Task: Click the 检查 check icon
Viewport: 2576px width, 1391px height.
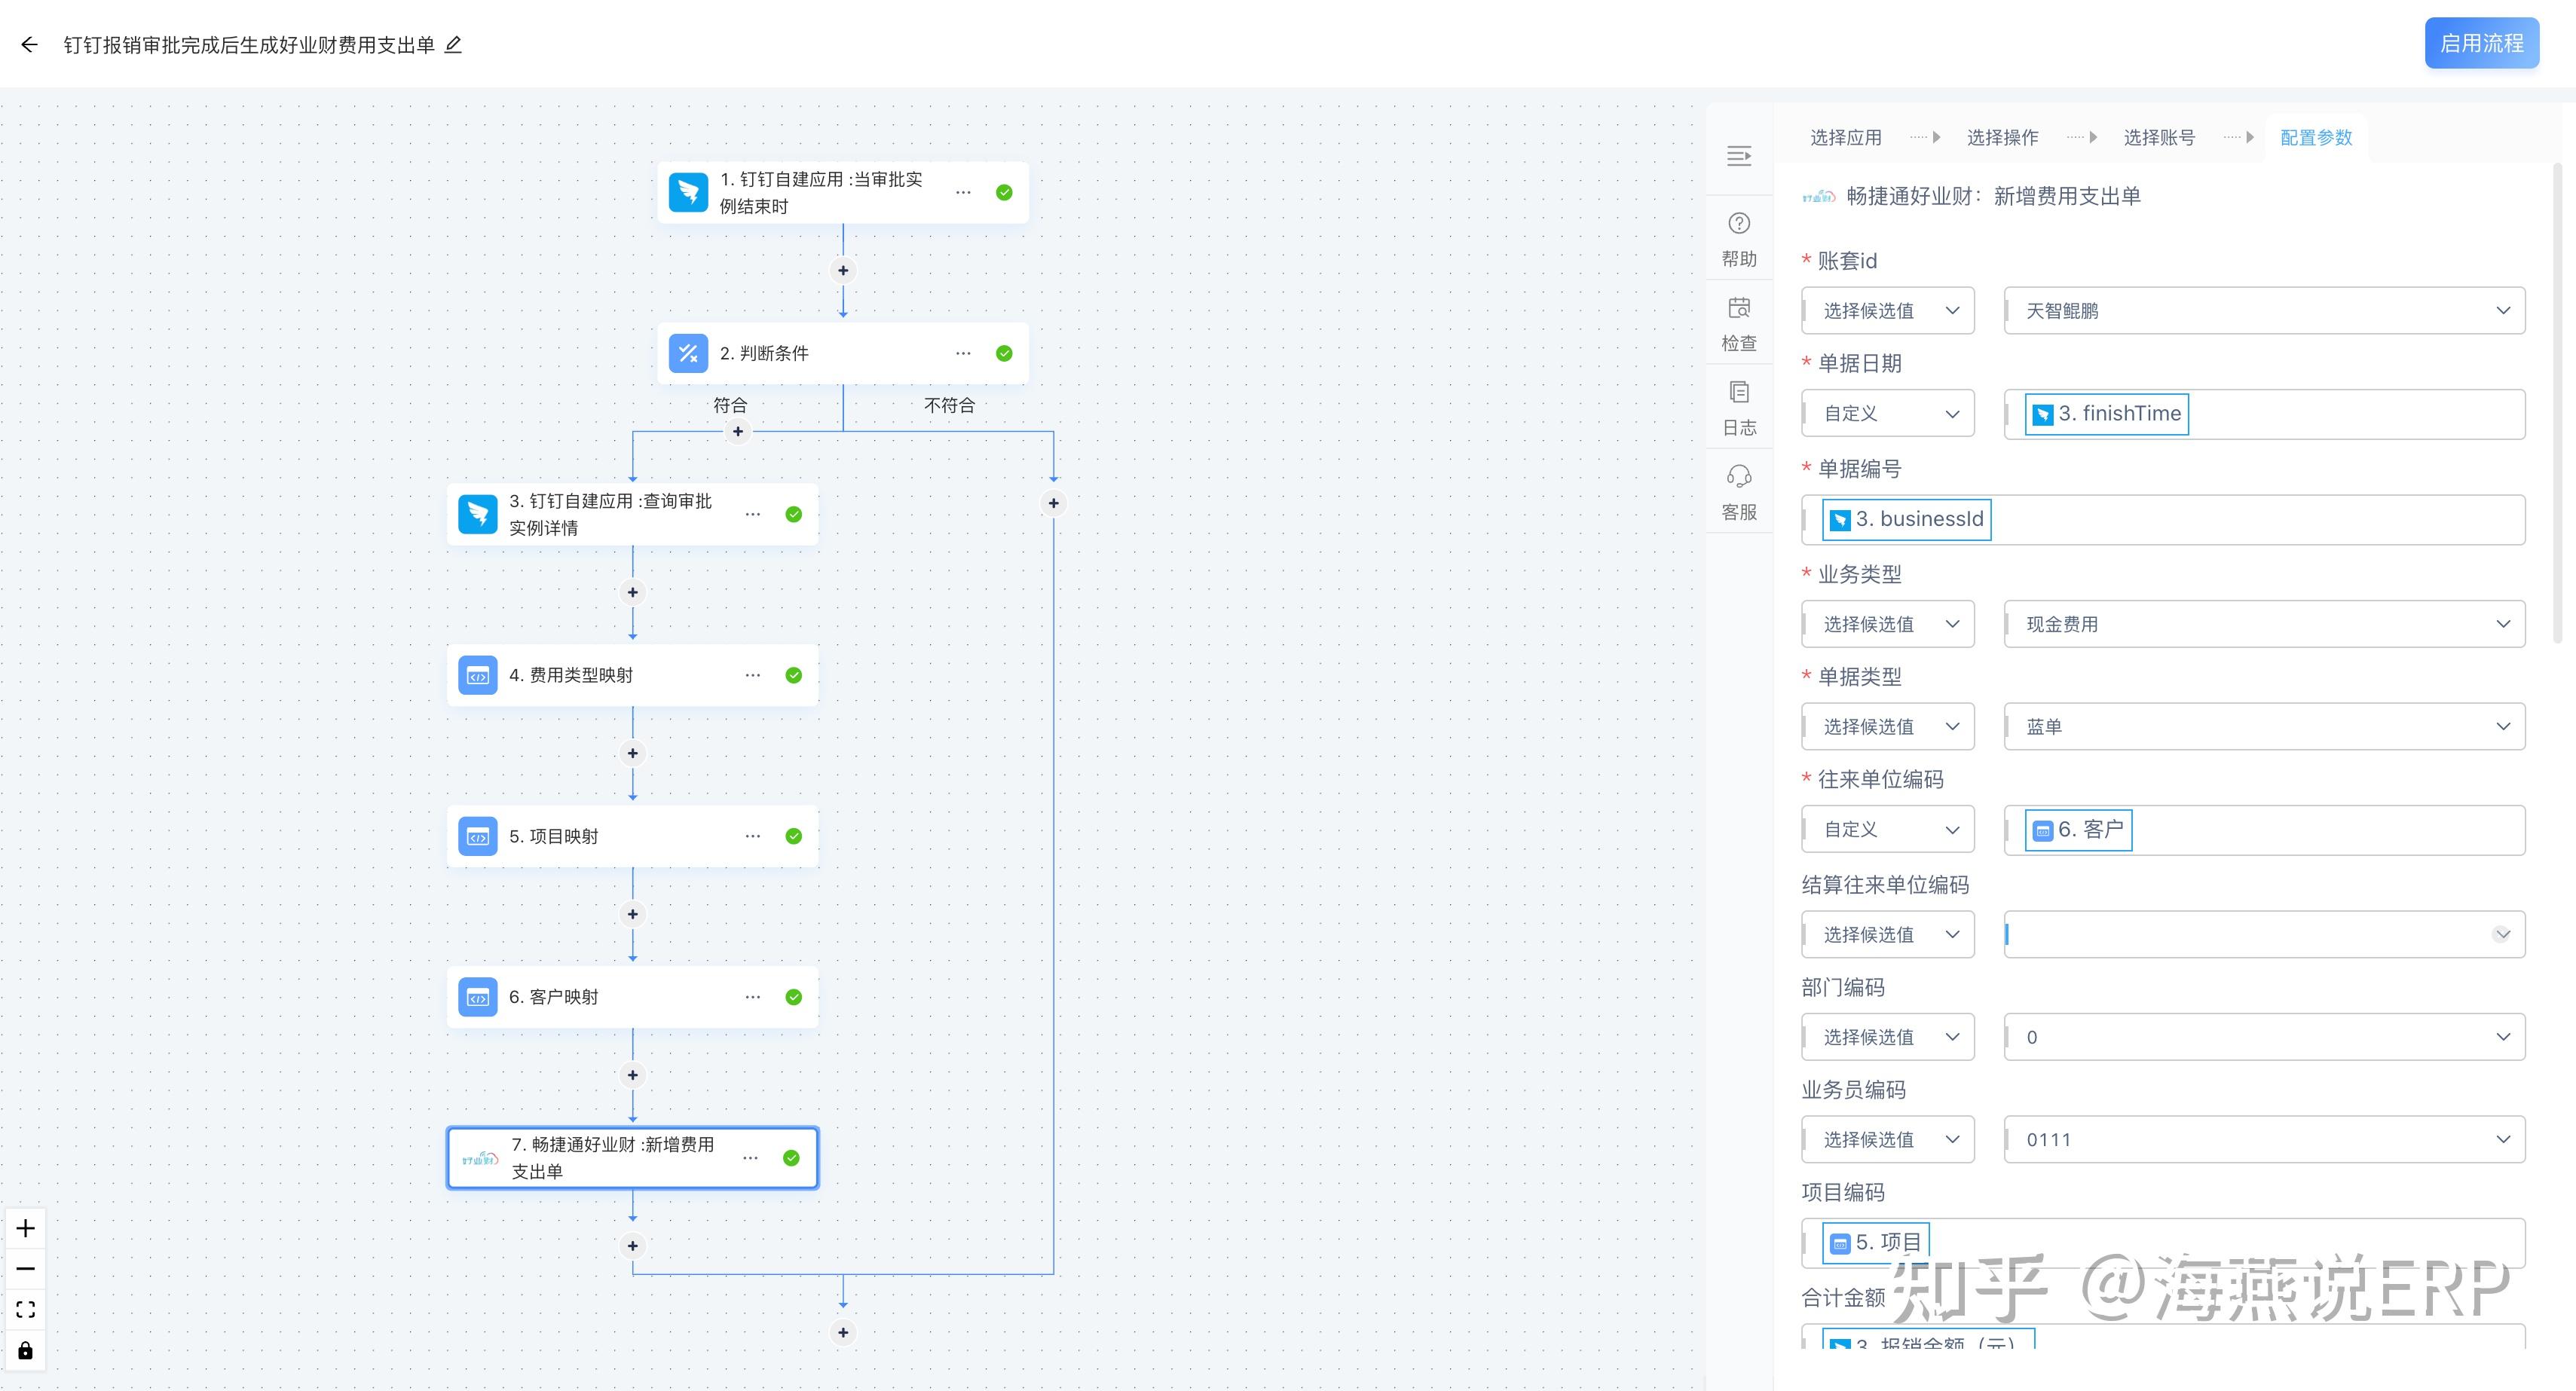Action: point(1738,308)
